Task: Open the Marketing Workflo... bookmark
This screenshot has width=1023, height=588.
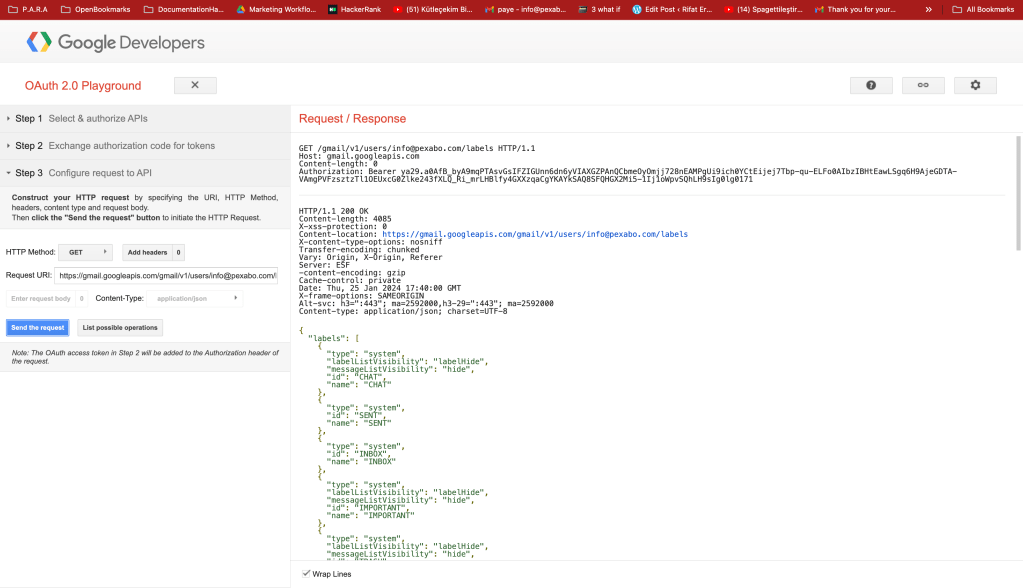Action: point(276,9)
